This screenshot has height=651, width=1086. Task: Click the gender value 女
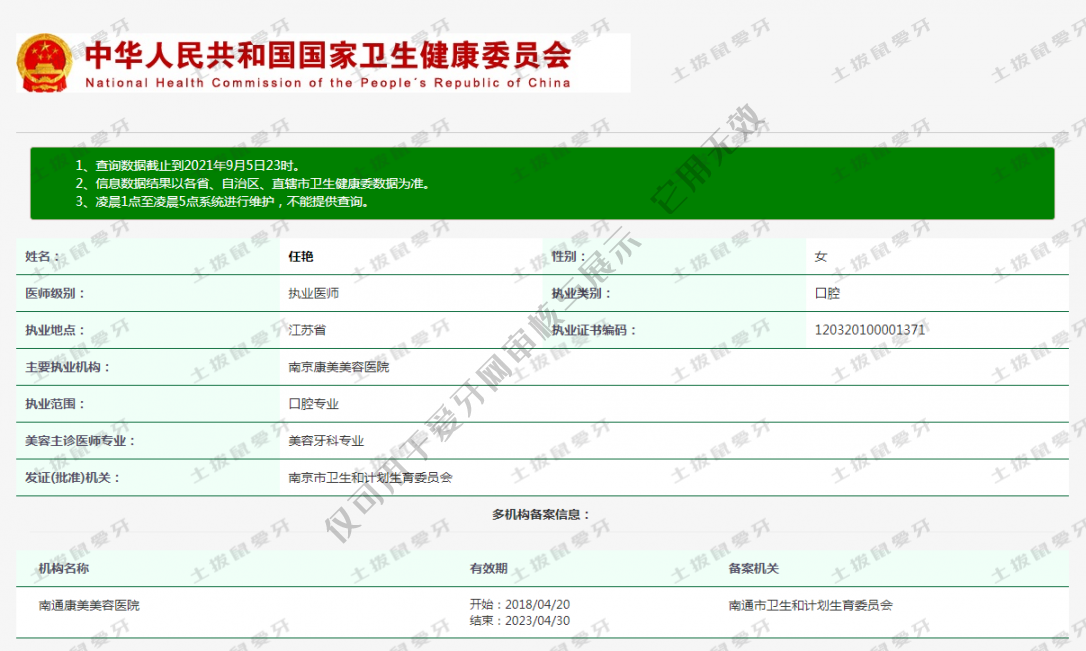821,257
